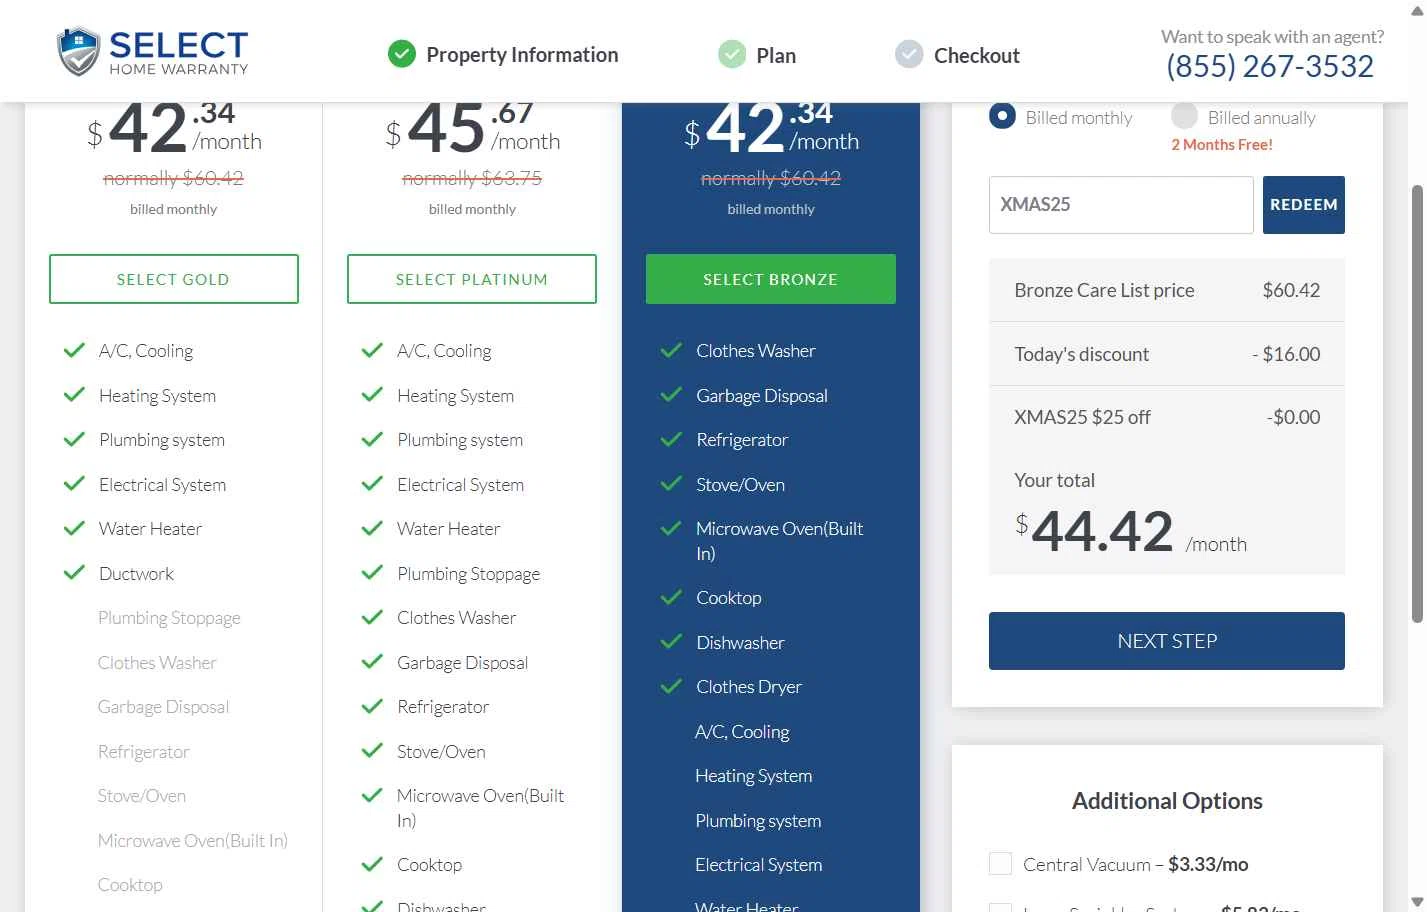
Task: Click the Property Information green checkmark icon
Action: tap(402, 54)
